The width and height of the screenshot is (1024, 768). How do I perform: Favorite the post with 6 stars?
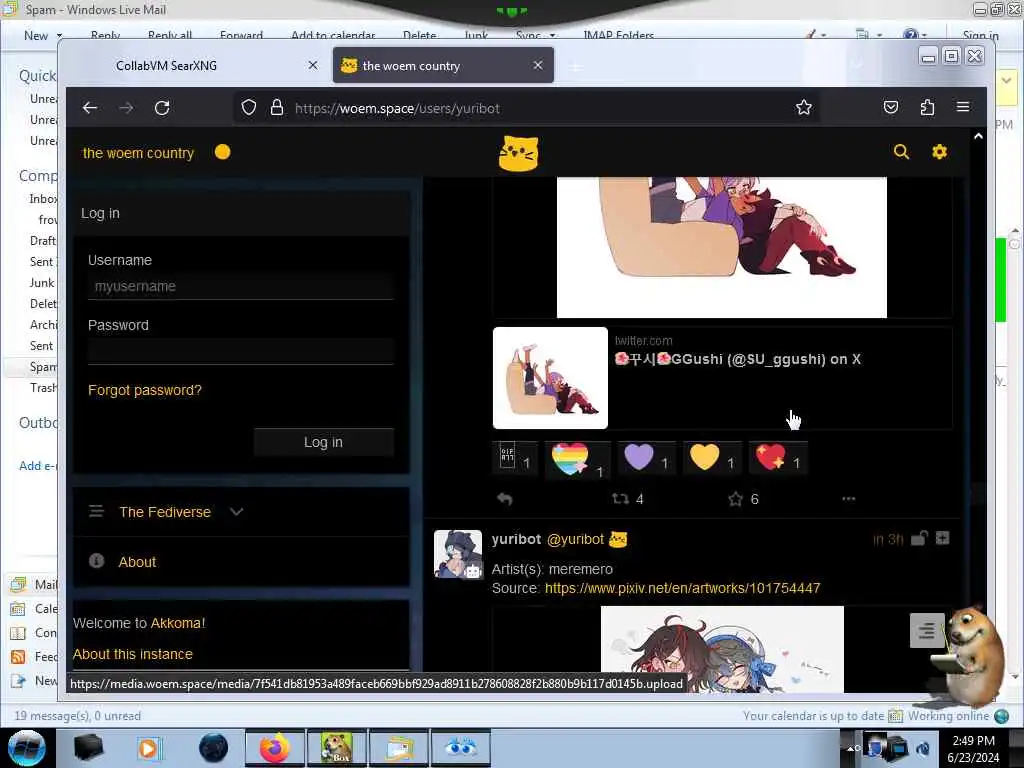click(743, 499)
